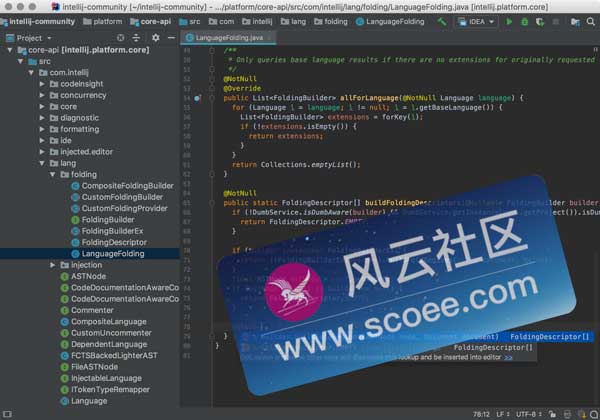The width and height of the screenshot is (600, 420).
Task: Click the Project panel settings gear icon
Action: (153, 37)
